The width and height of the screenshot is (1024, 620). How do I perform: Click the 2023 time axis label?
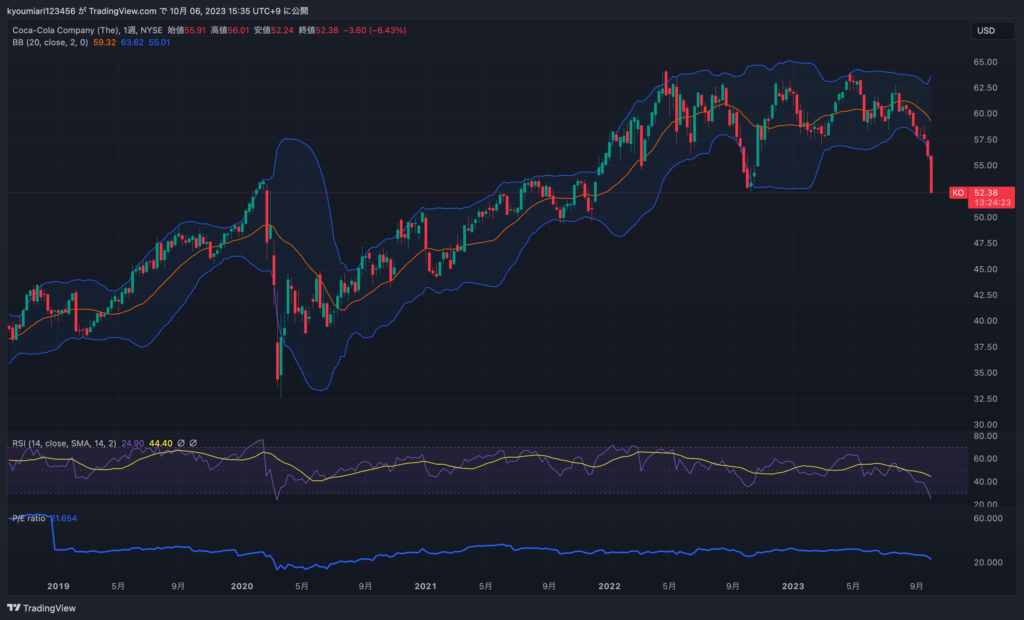click(793, 586)
